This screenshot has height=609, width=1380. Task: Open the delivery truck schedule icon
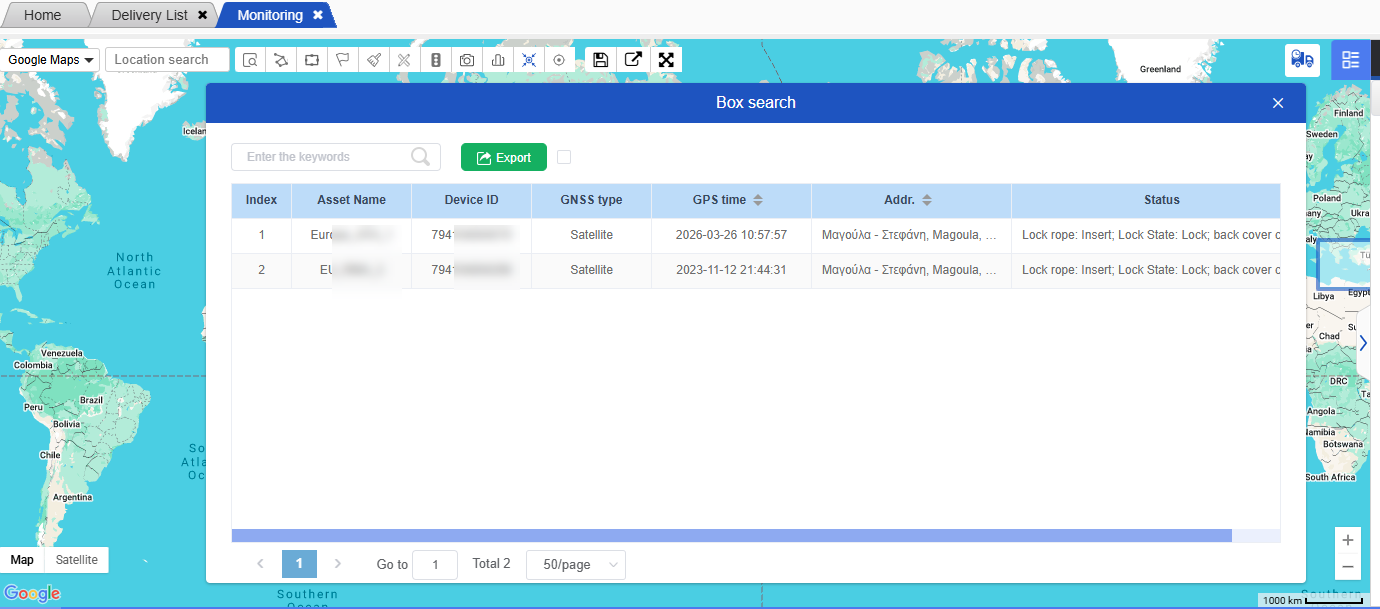pos(1302,60)
